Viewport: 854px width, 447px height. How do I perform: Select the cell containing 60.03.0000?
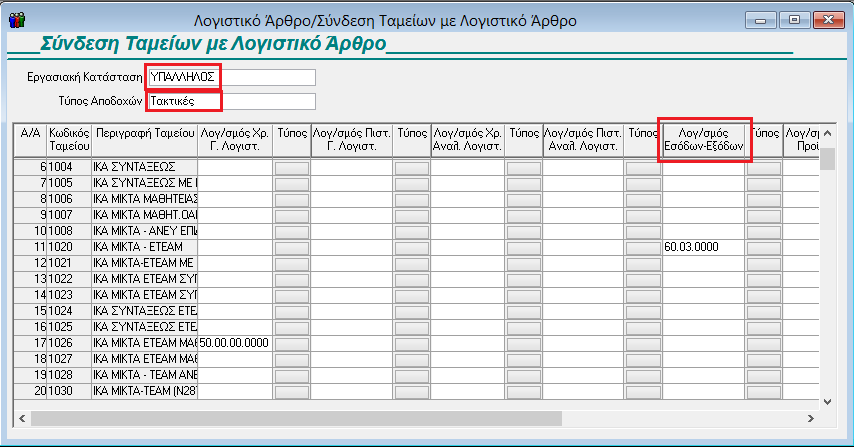tap(704, 247)
